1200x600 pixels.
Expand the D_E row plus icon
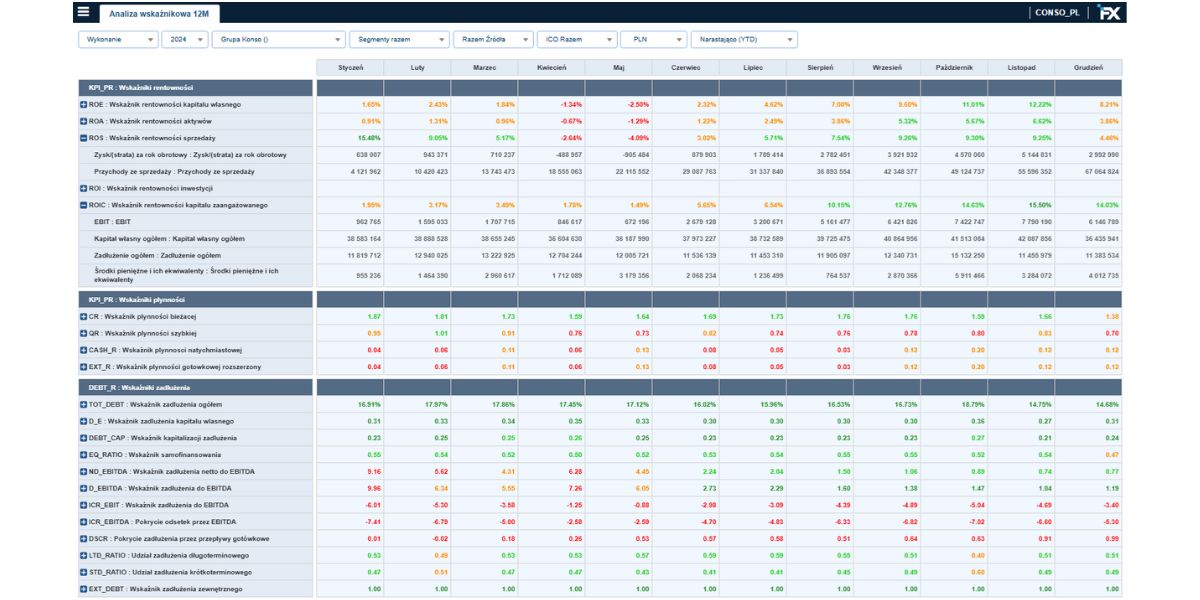[x=84, y=421]
